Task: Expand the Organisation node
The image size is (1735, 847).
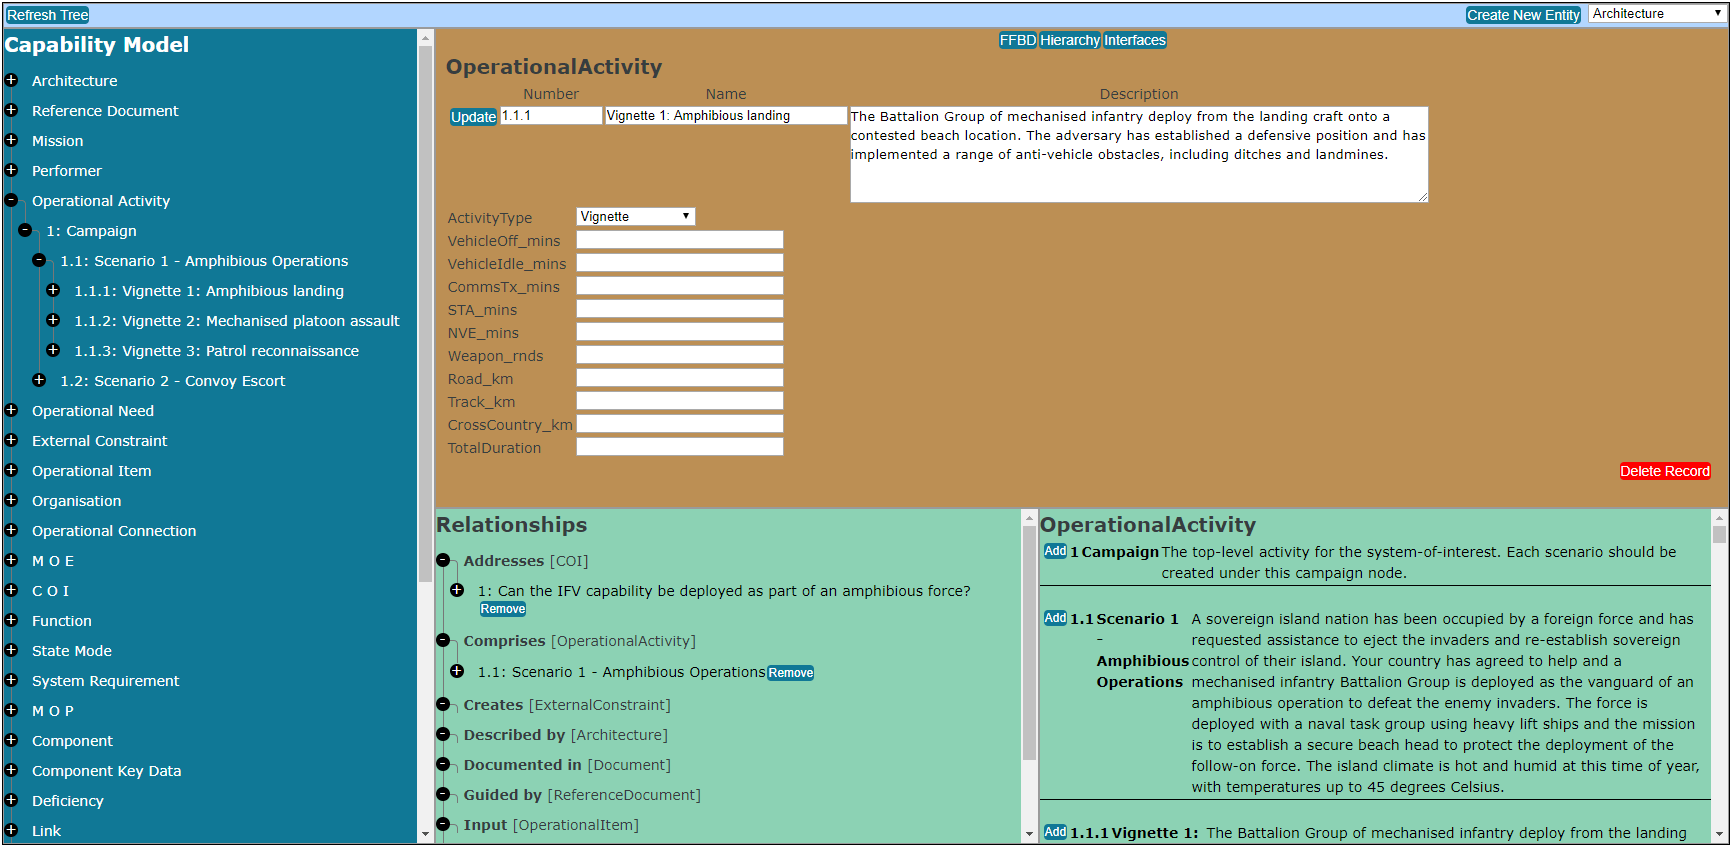Action: (x=11, y=500)
